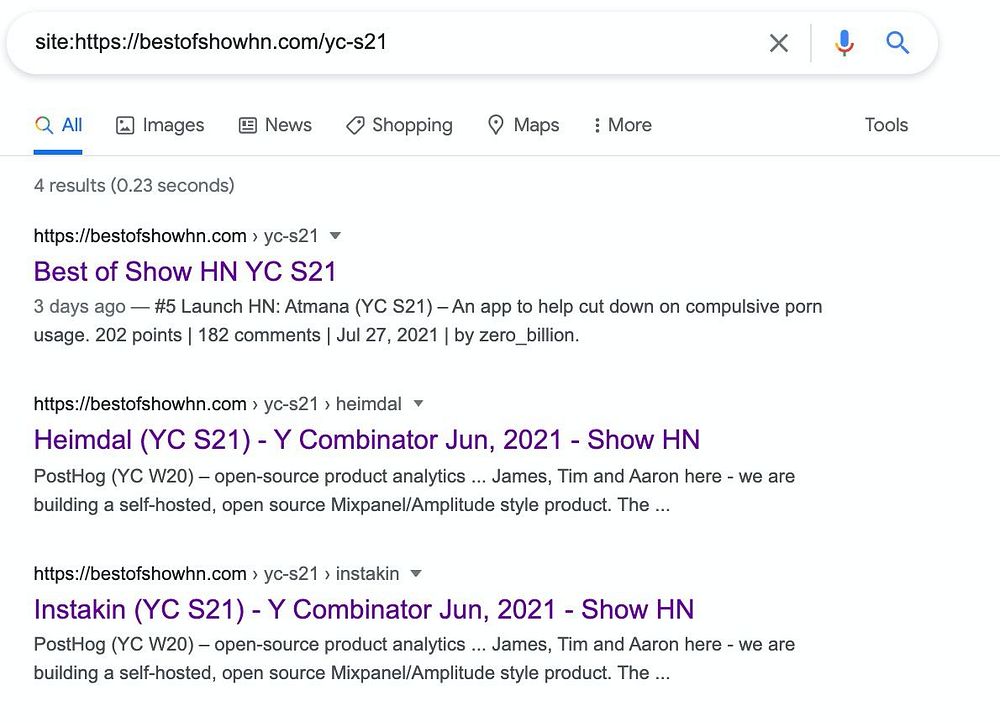Switch to the Maps tab
Screen dimensions: 1000x723
coord(524,125)
